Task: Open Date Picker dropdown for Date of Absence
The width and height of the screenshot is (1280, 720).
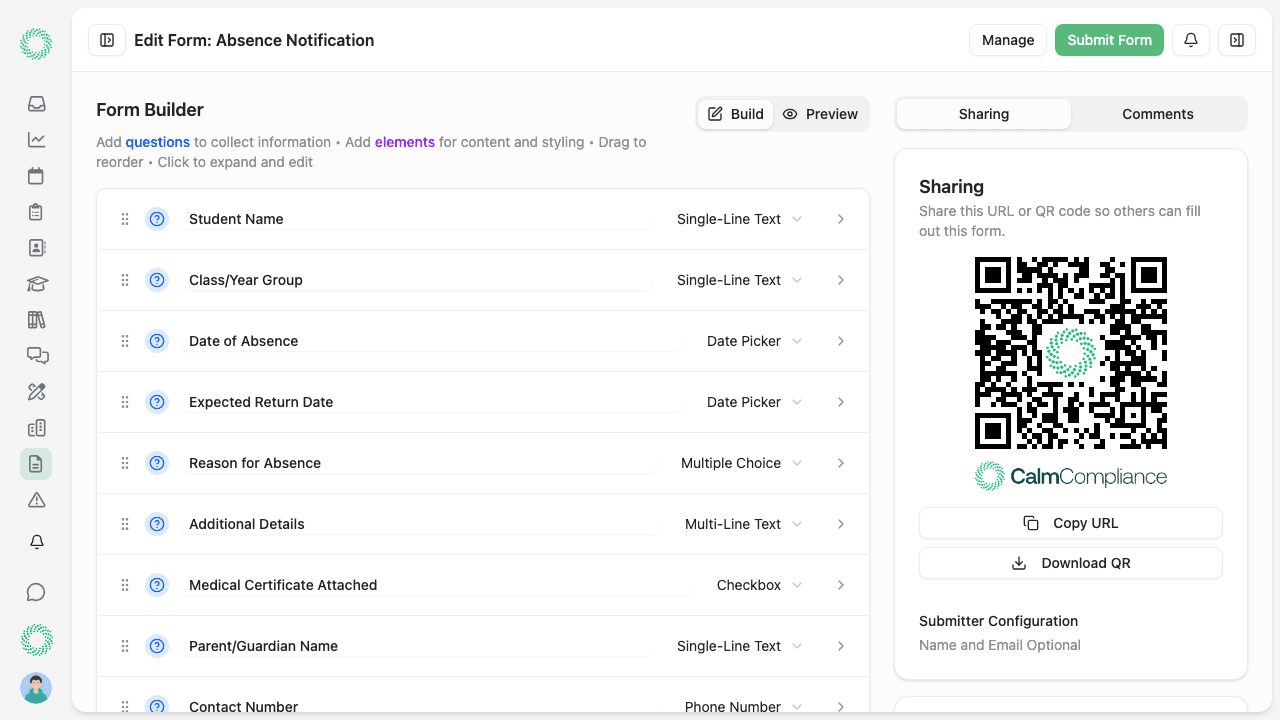Action: (754, 341)
